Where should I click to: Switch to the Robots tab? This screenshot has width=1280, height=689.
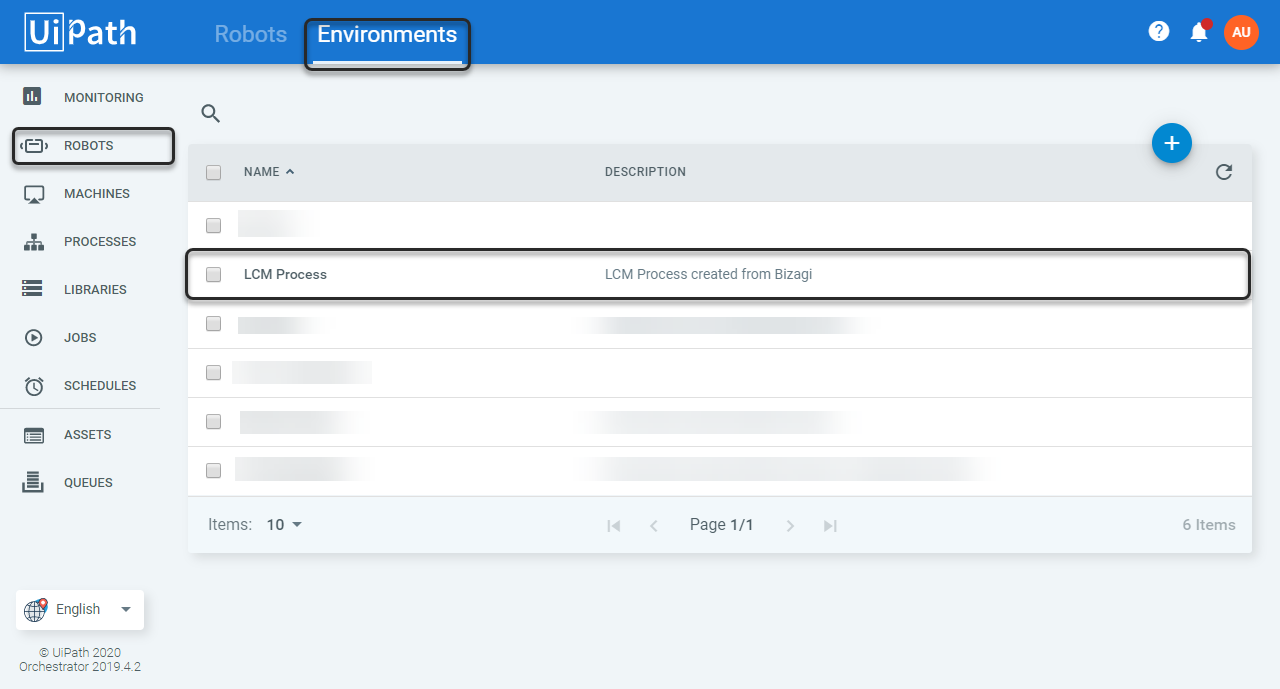click(251, 34)
